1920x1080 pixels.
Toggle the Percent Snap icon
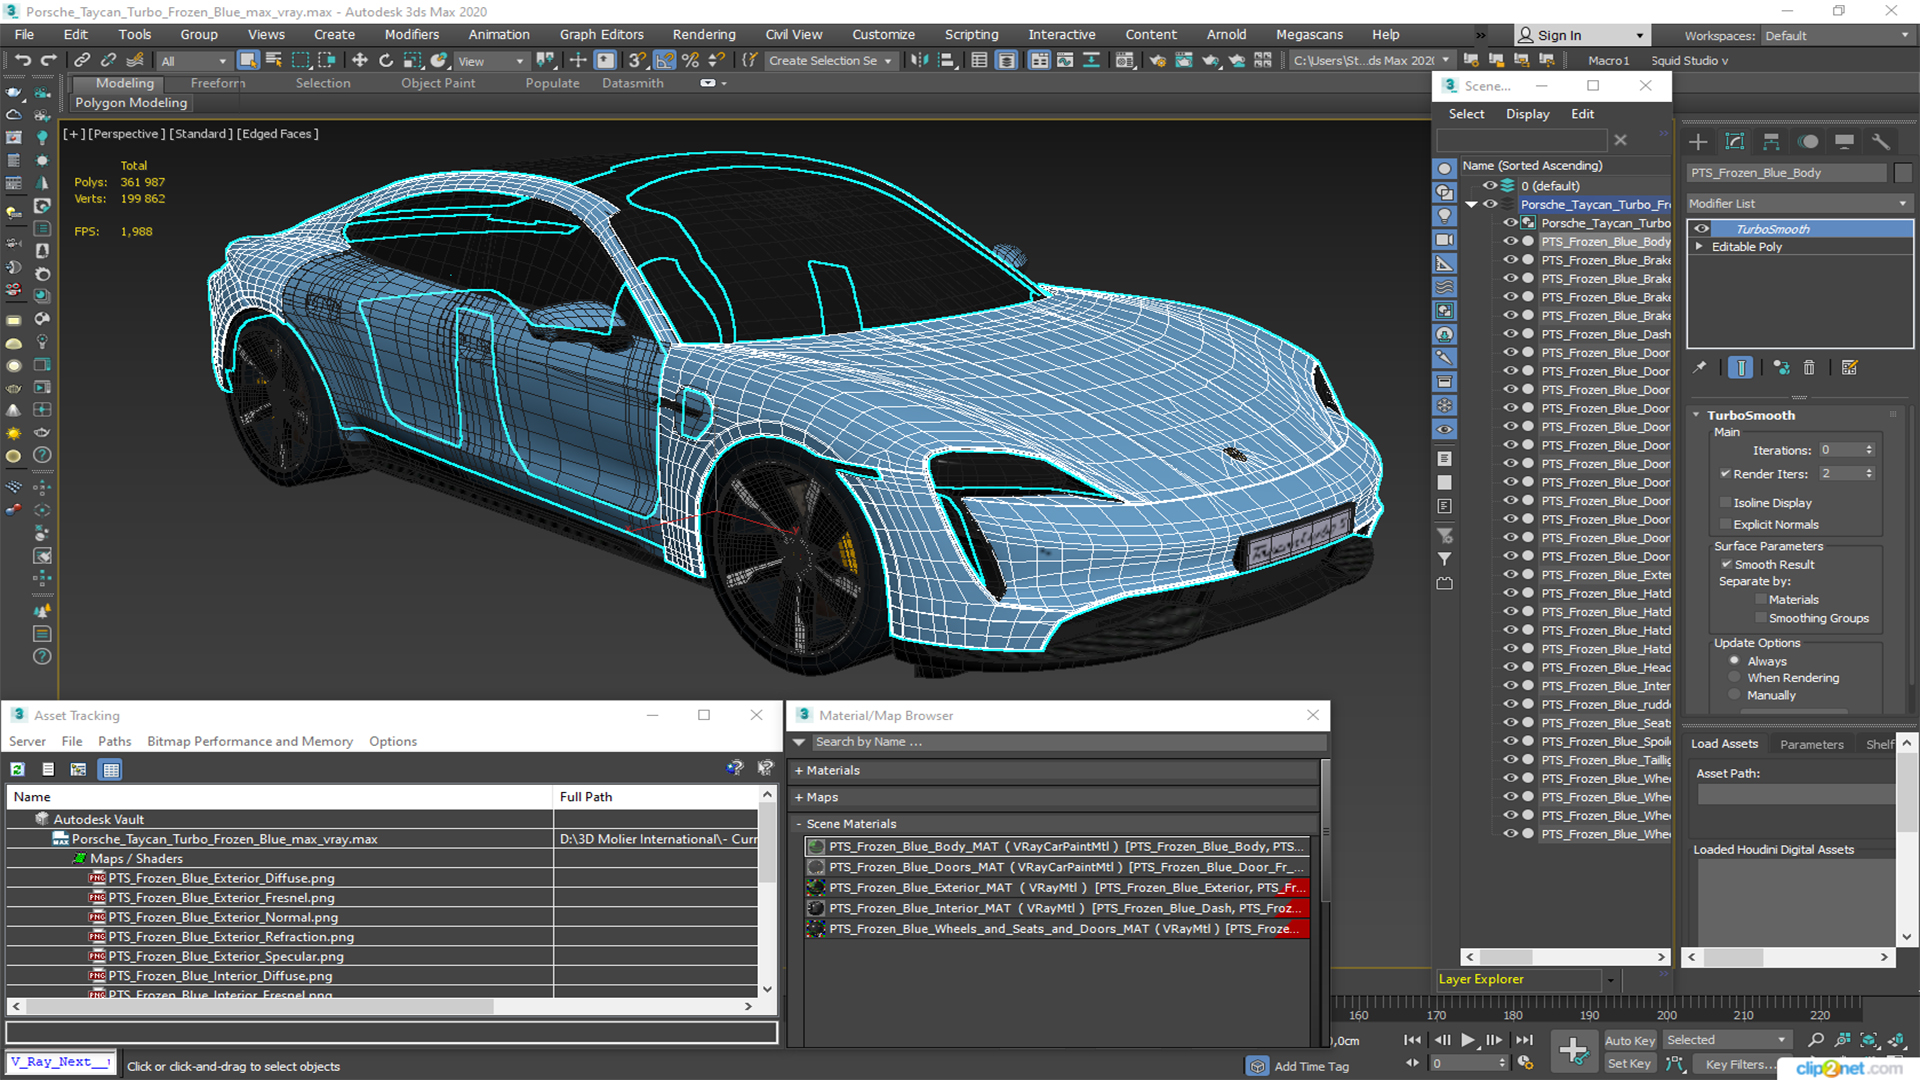tap(690, 61)
